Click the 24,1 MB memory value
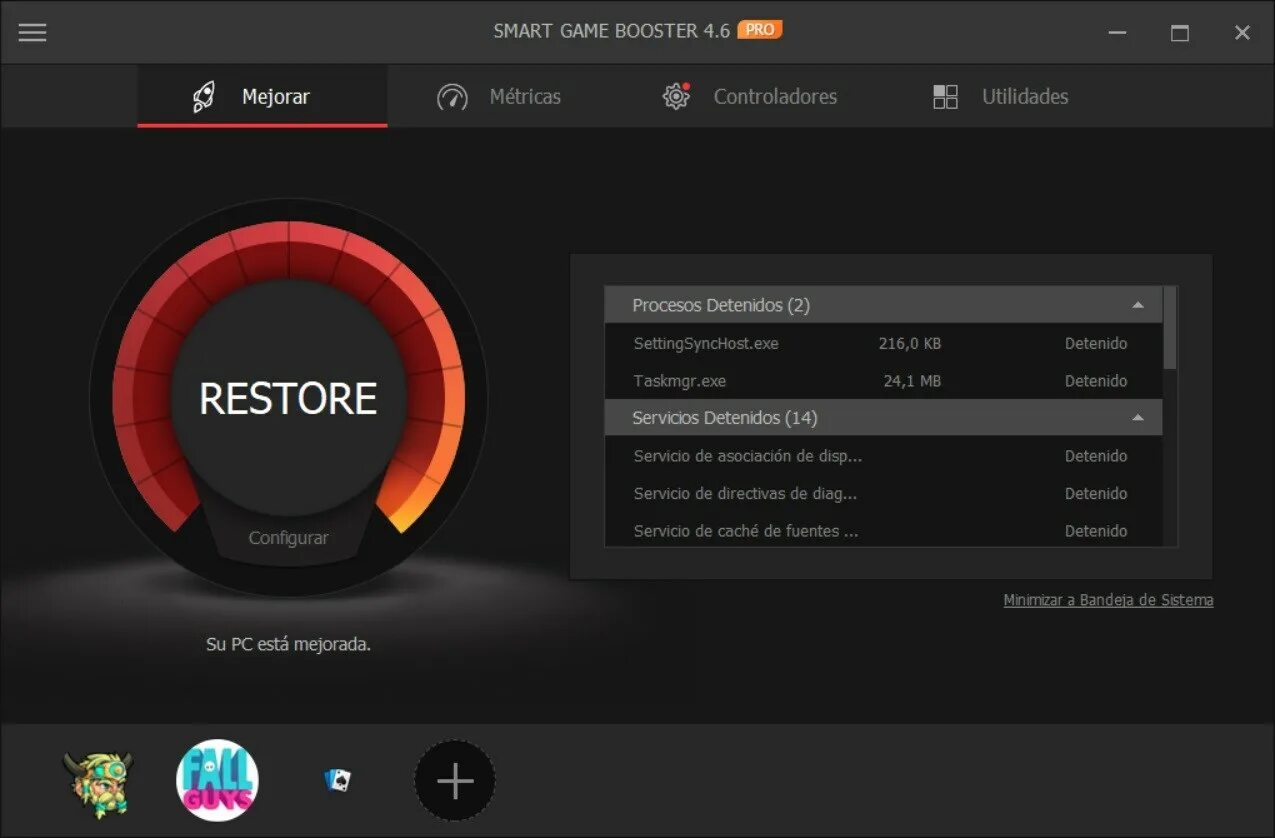The width and height of the screenshot is (1275, 838). 912,381
